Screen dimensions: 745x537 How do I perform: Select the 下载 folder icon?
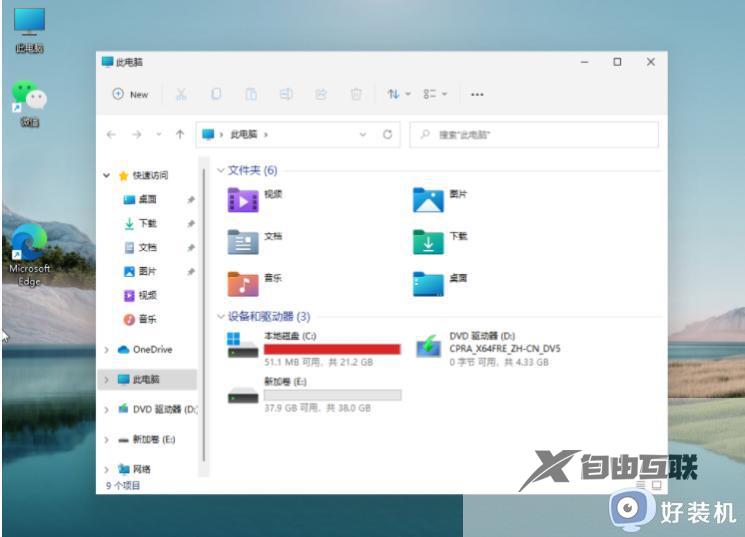pyautogui.click(x=428, y=242)
